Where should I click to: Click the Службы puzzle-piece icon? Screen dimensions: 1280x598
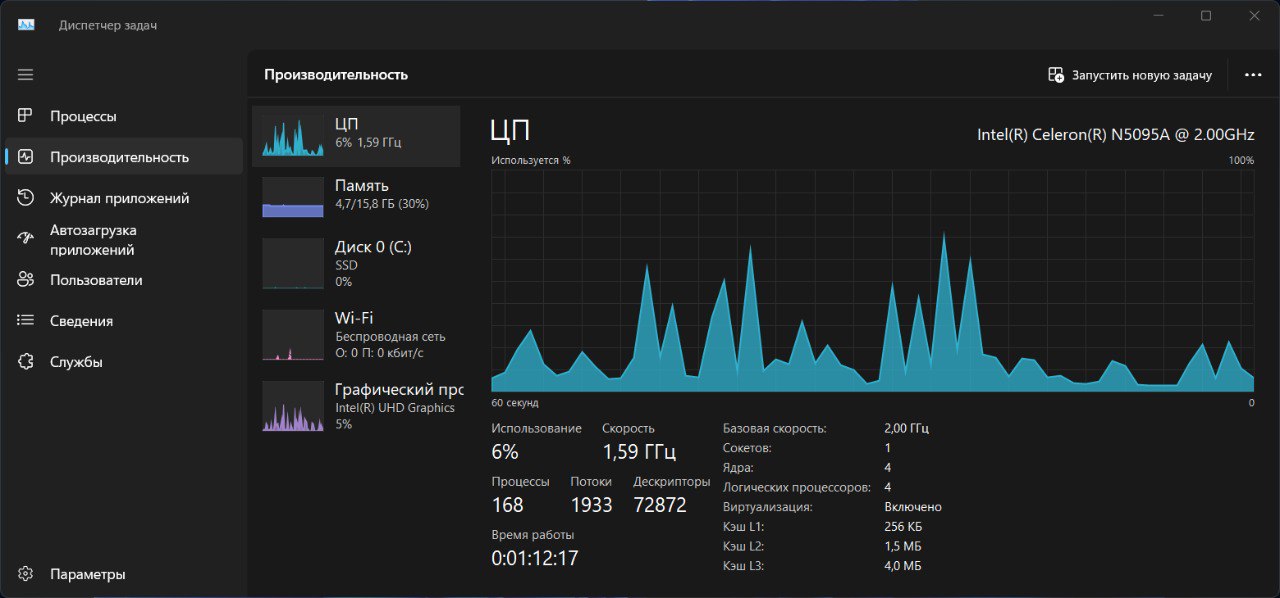point(26,362)
